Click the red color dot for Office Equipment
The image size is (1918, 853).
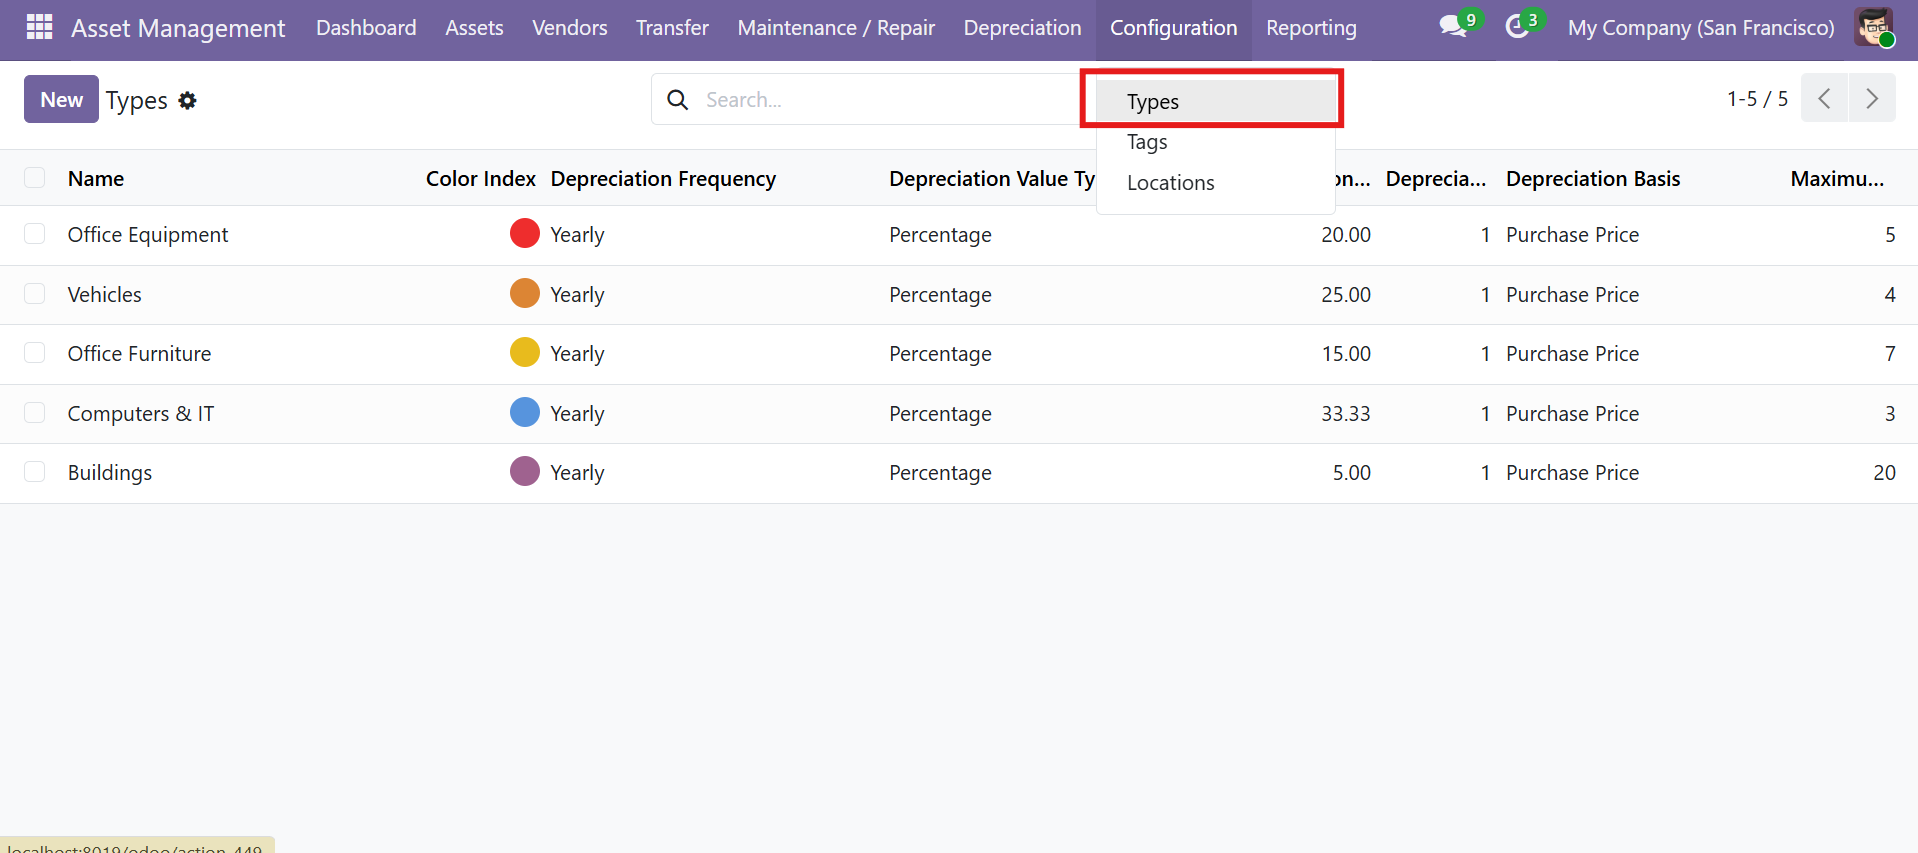tap(525, 233)
